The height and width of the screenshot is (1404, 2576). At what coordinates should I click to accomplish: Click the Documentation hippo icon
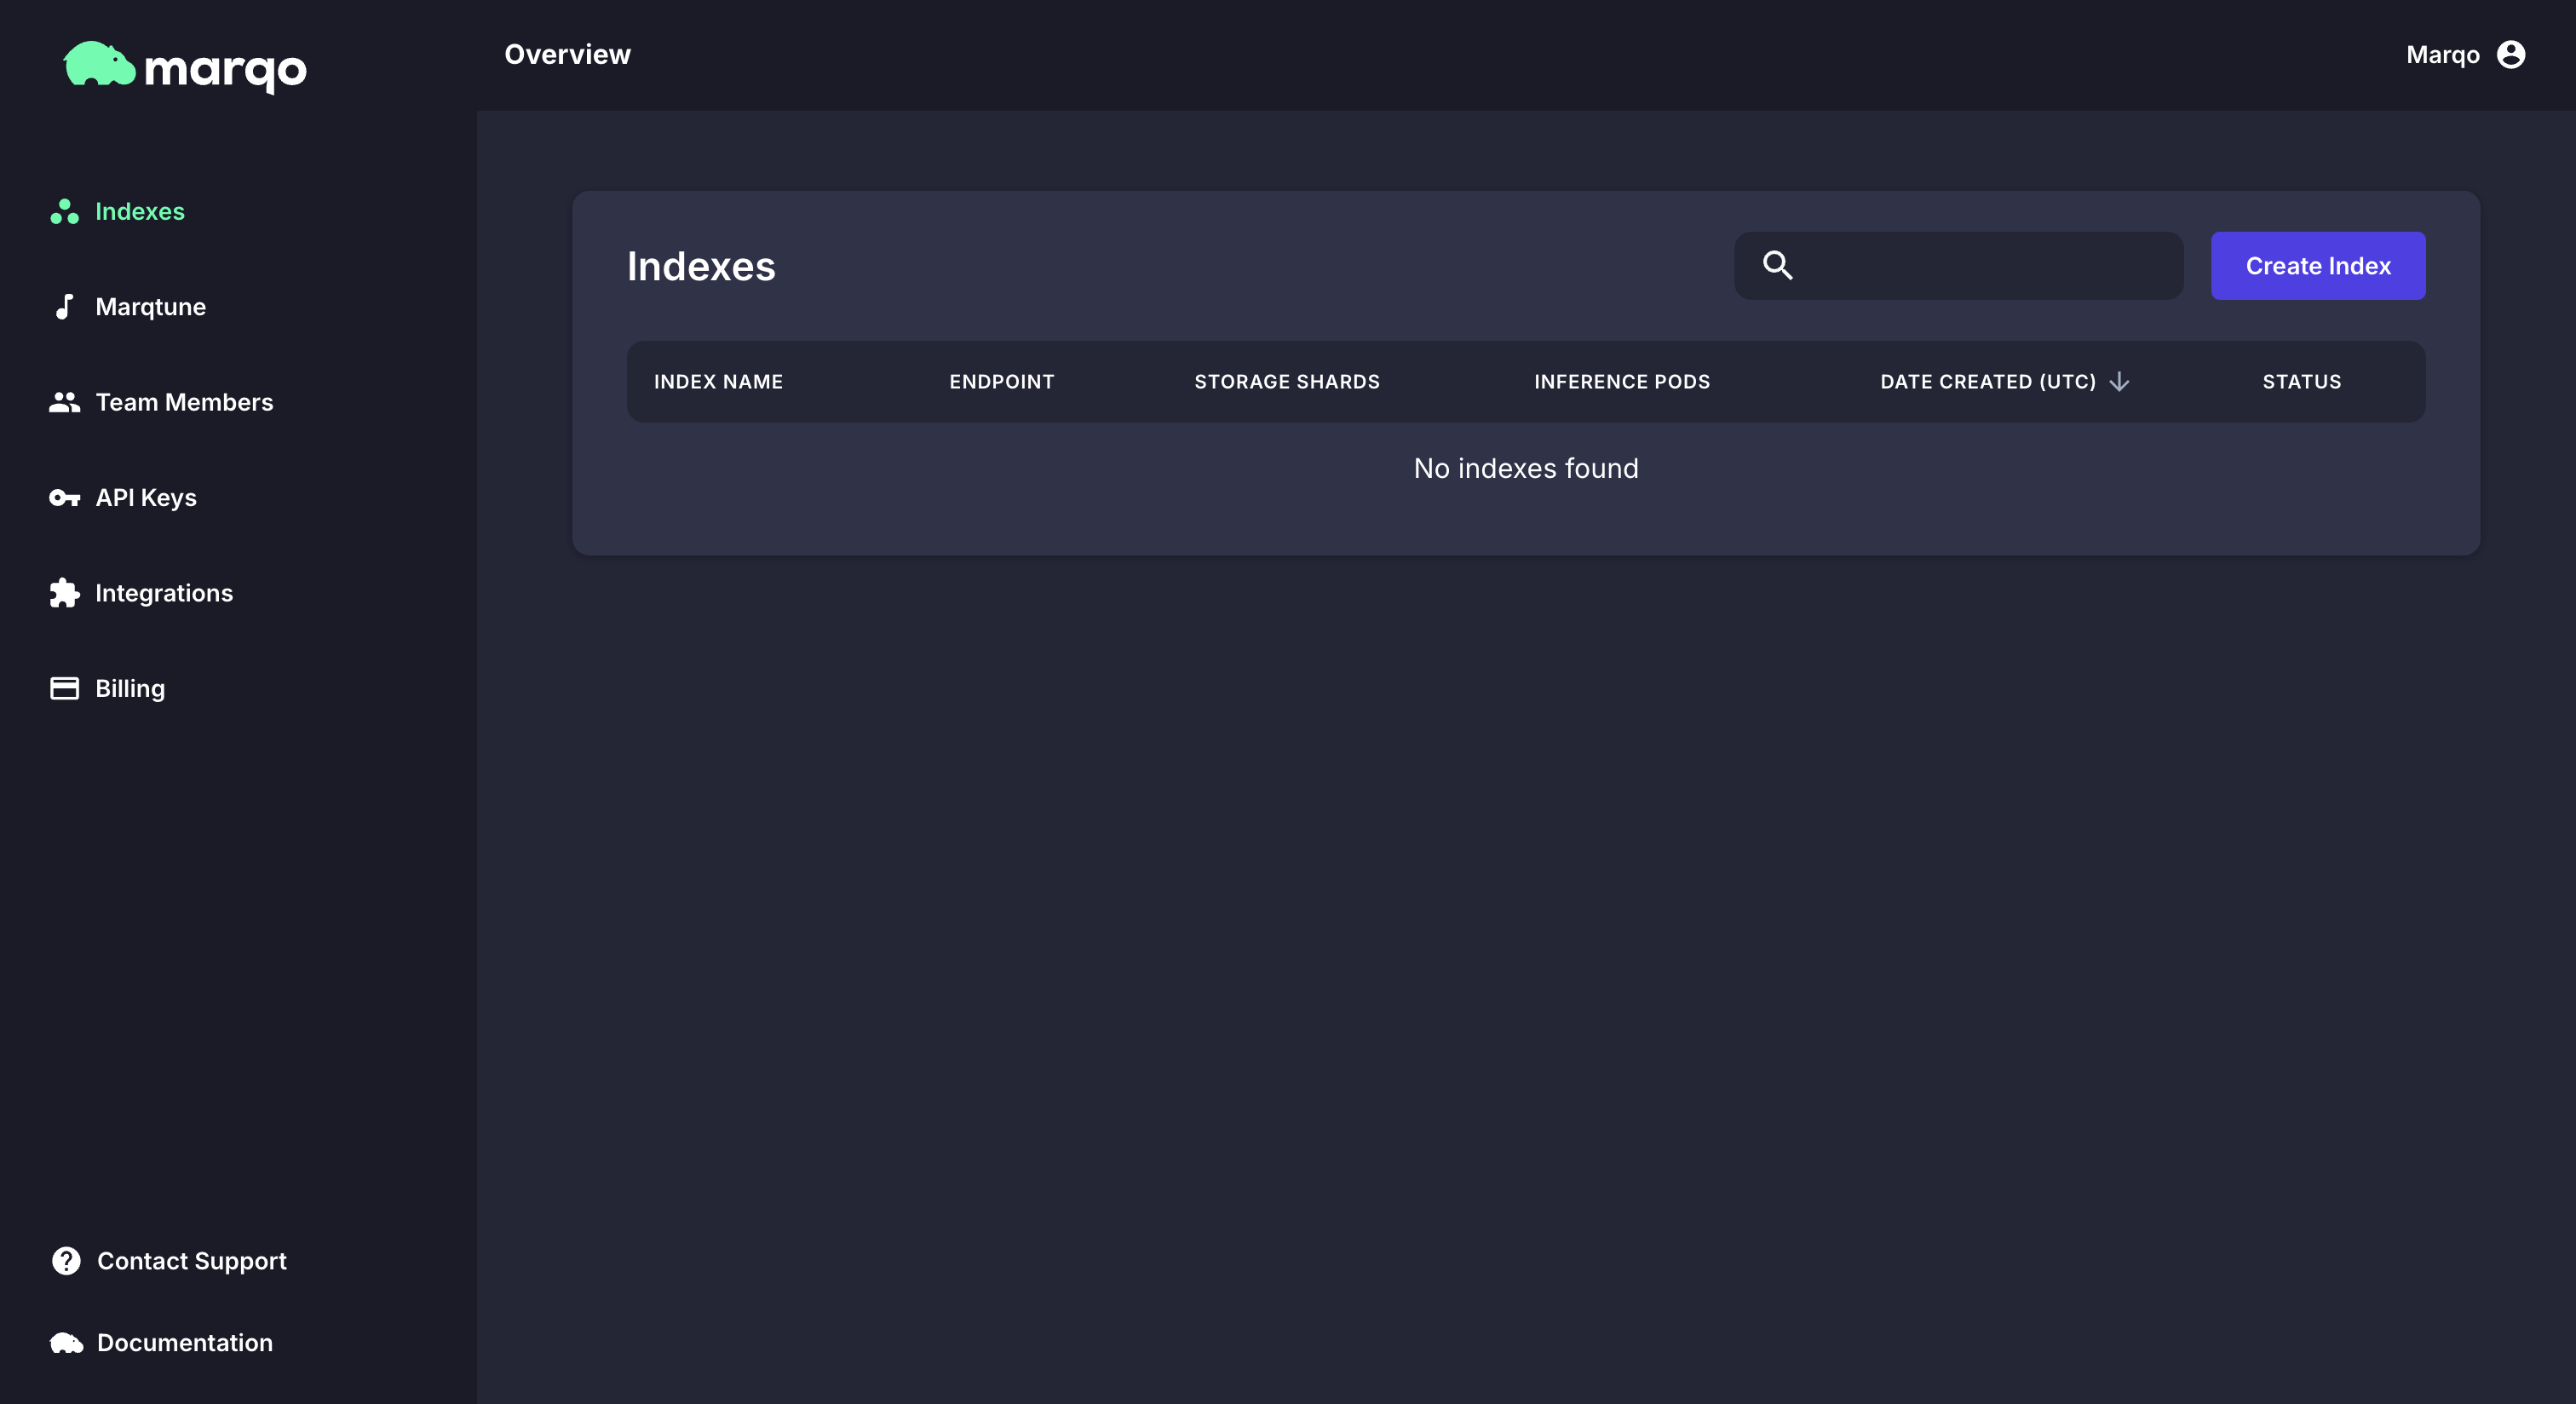[x=66, y=1343]
